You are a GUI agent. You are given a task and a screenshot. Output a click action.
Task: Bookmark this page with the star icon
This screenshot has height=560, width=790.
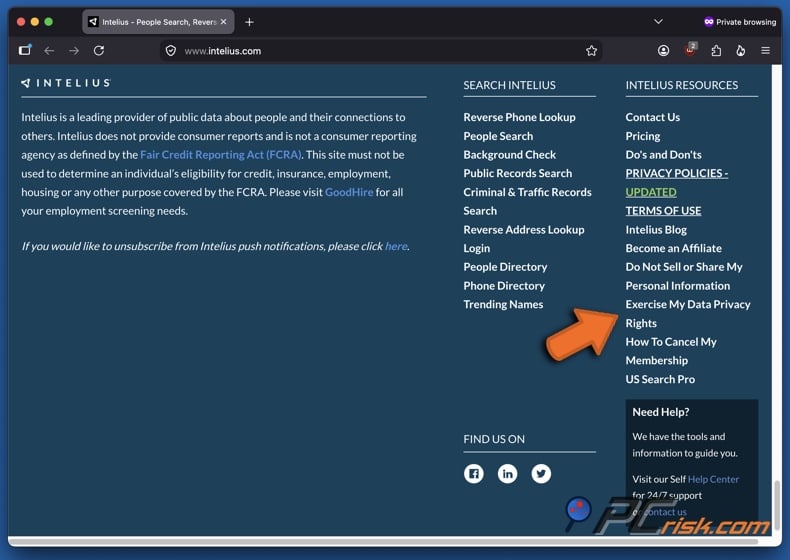coord(591,50)
